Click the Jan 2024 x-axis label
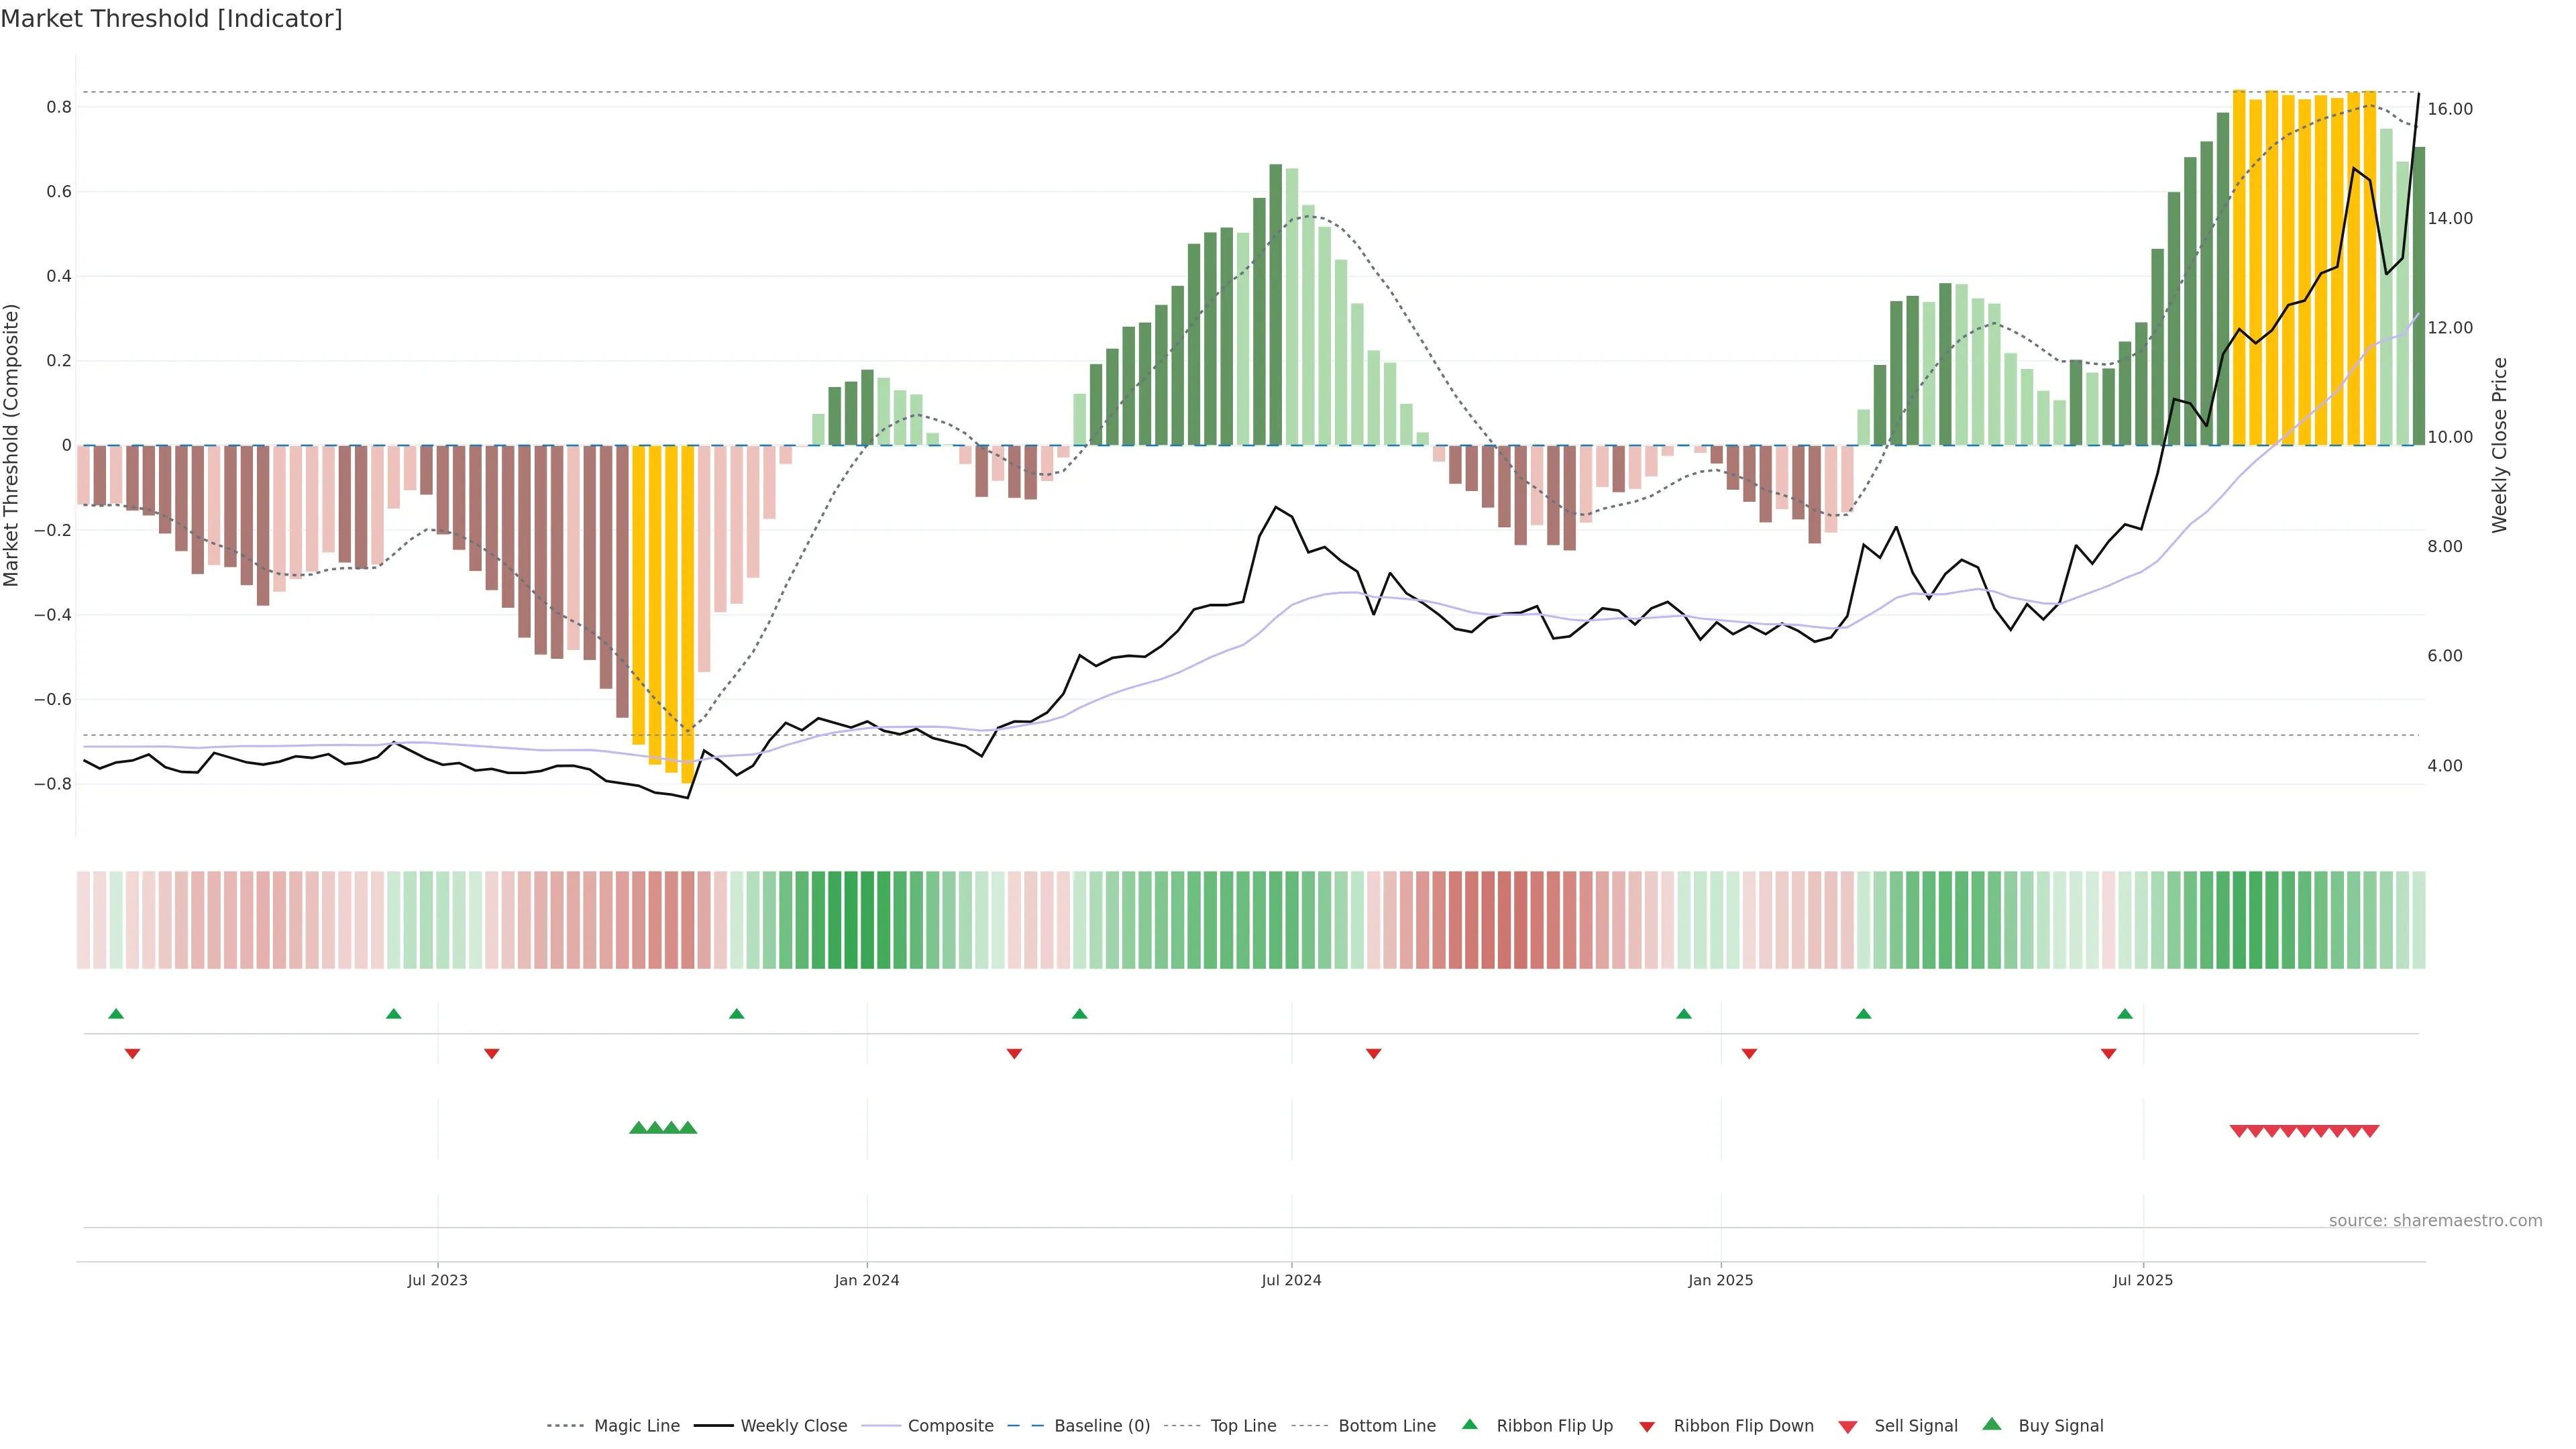 coord(867,1280)
